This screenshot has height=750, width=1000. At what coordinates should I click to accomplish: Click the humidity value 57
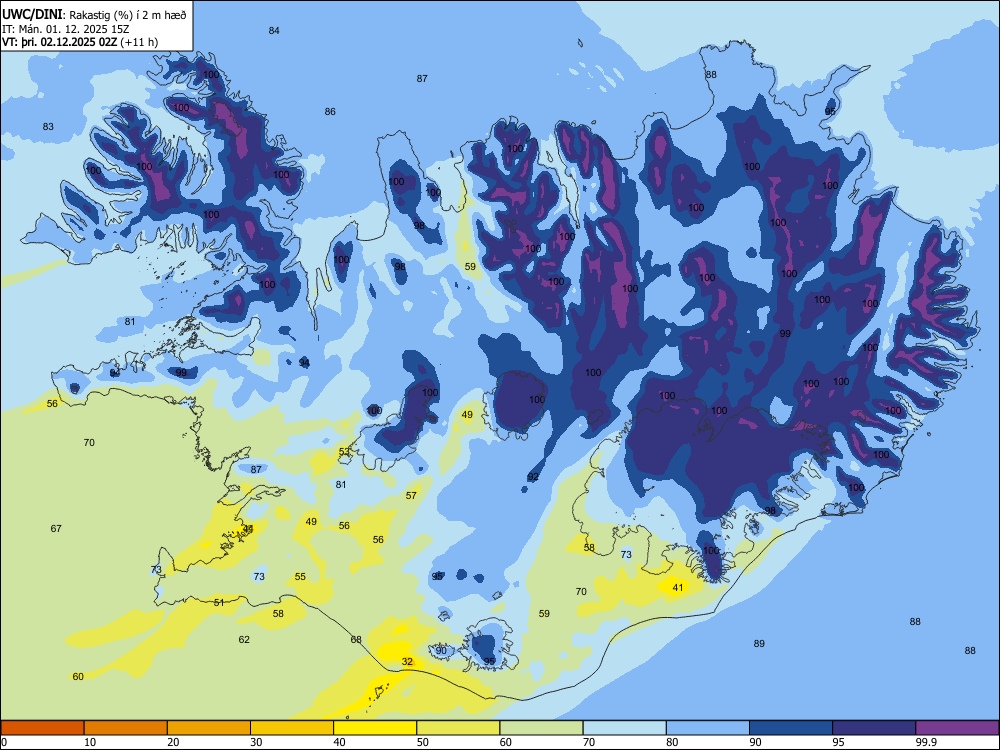411,496
